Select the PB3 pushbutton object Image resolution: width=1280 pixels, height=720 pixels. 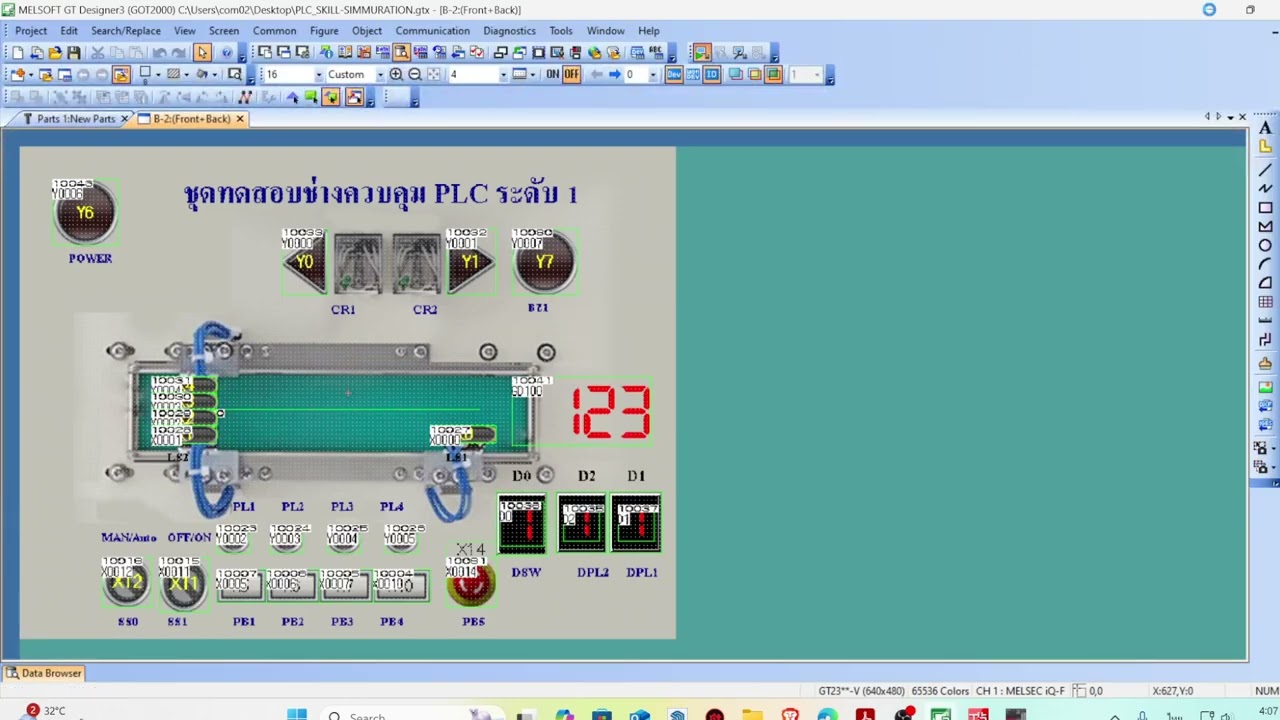[x=344, y=585]
